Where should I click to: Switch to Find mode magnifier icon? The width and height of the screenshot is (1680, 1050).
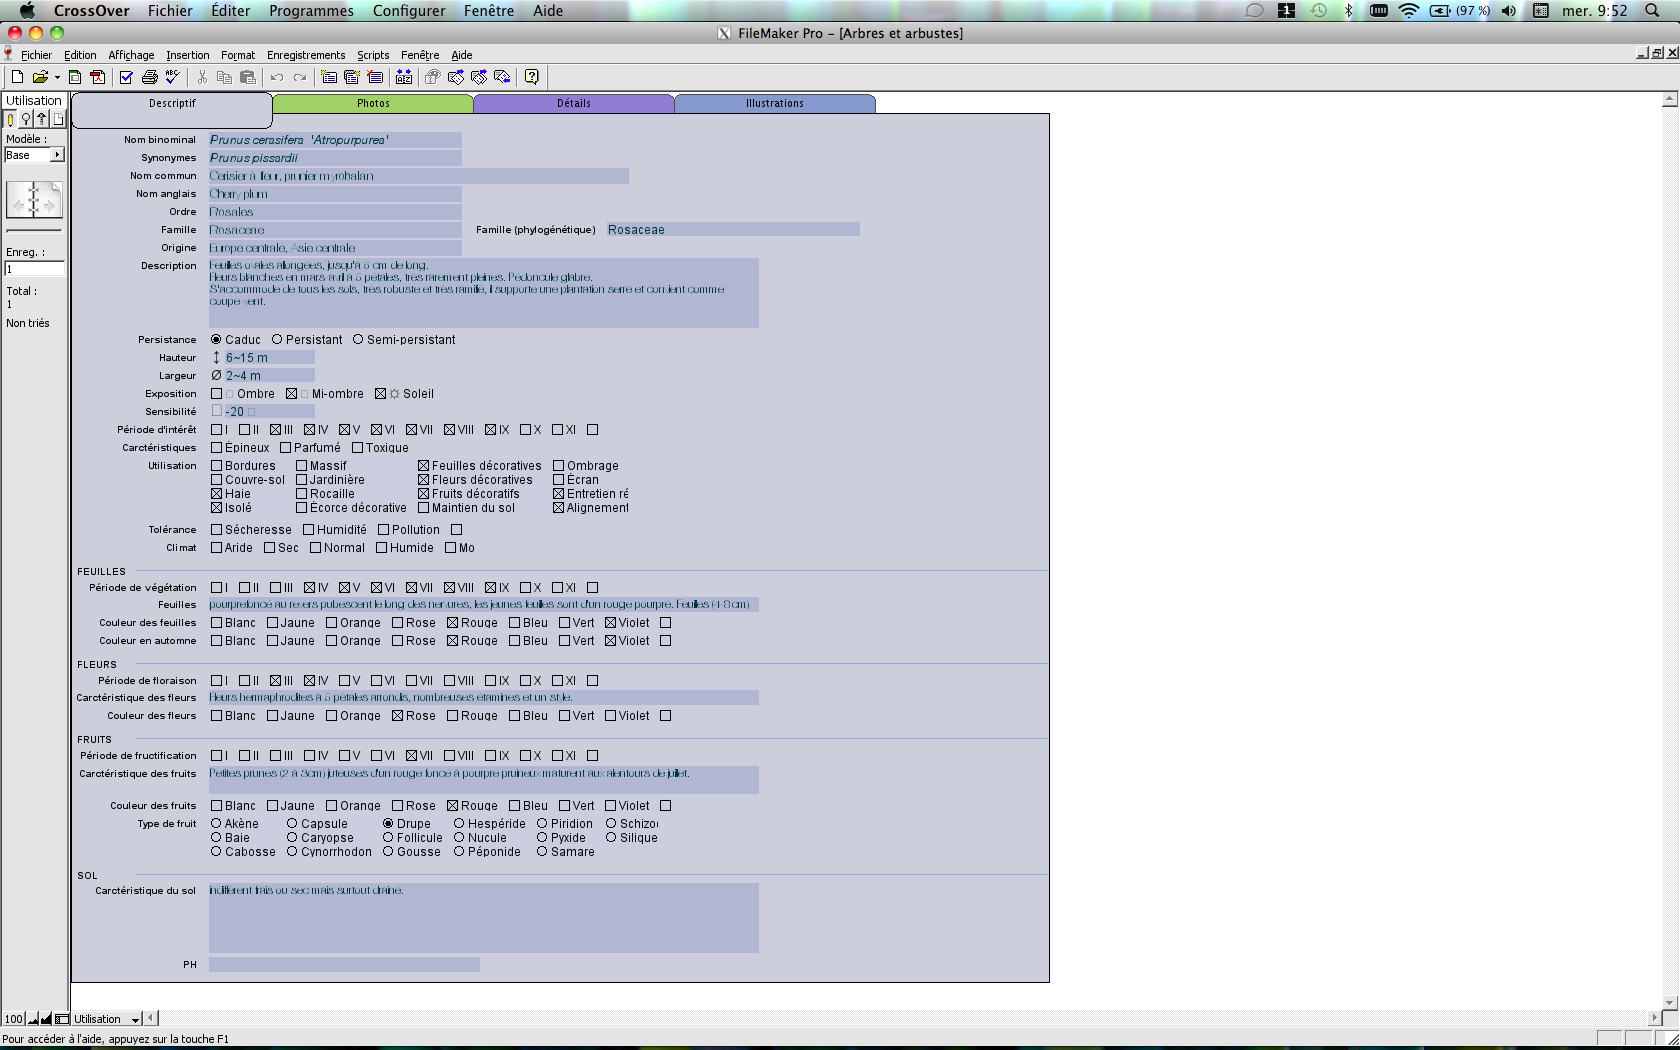[x=26, y=119]
